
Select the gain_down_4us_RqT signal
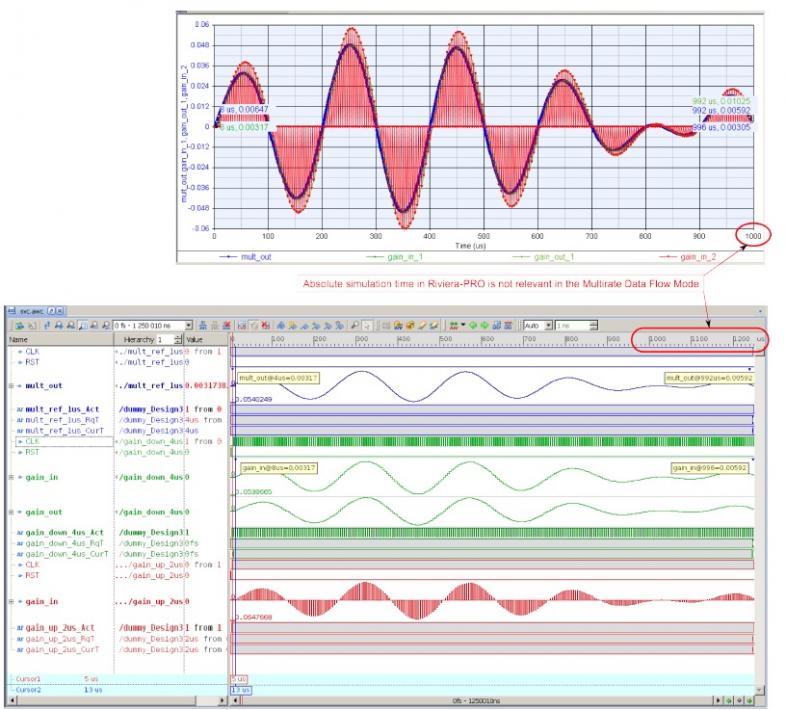pyautogui.click(x=64, y=543)
